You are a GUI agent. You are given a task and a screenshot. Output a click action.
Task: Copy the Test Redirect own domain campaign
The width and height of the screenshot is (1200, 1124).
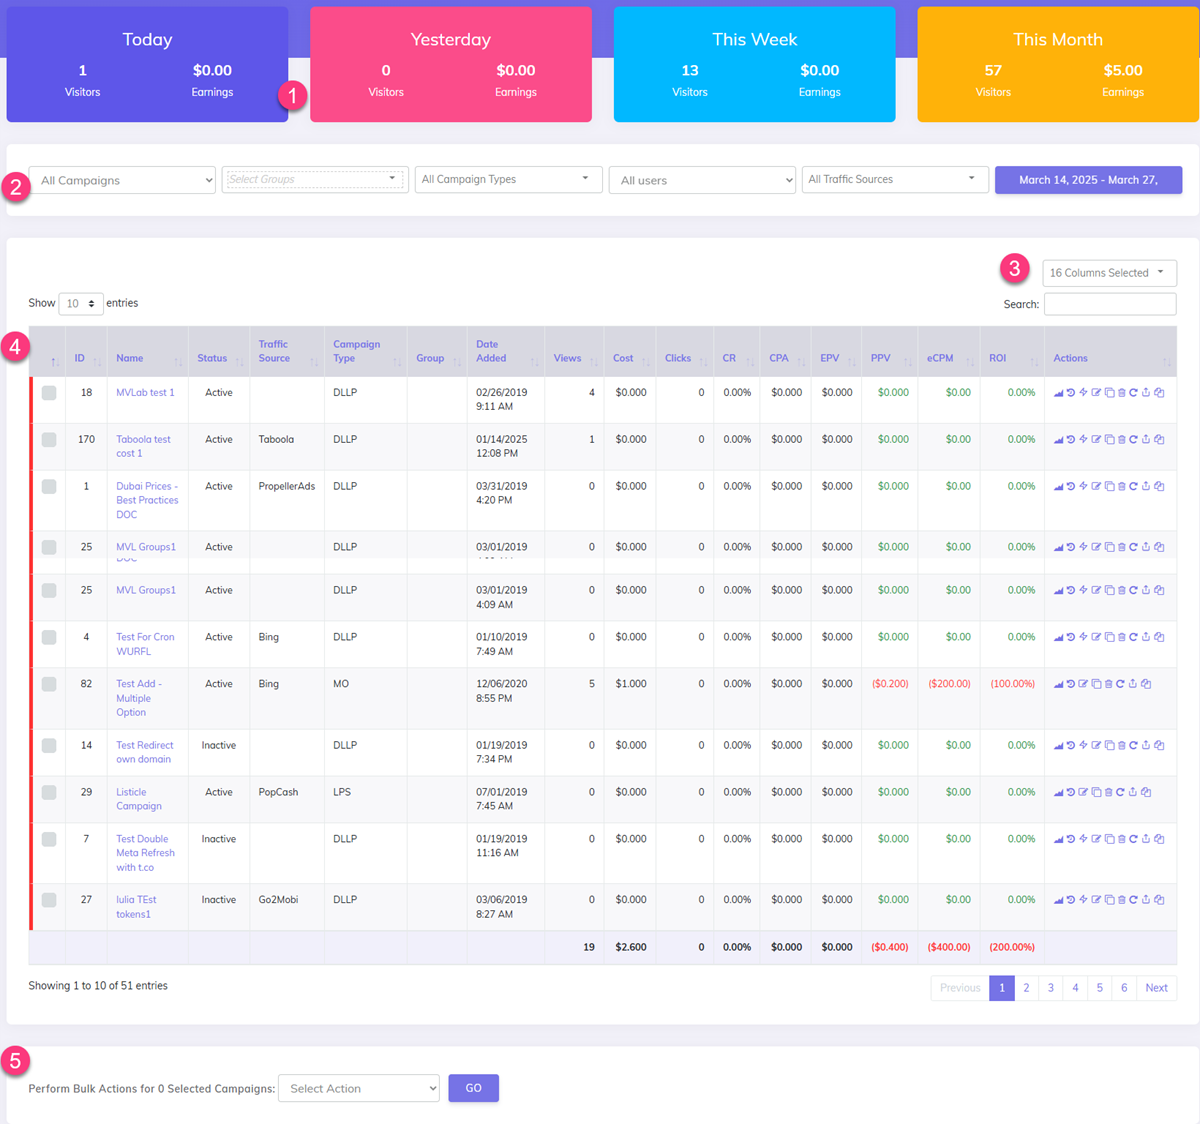pos(1110,745)
